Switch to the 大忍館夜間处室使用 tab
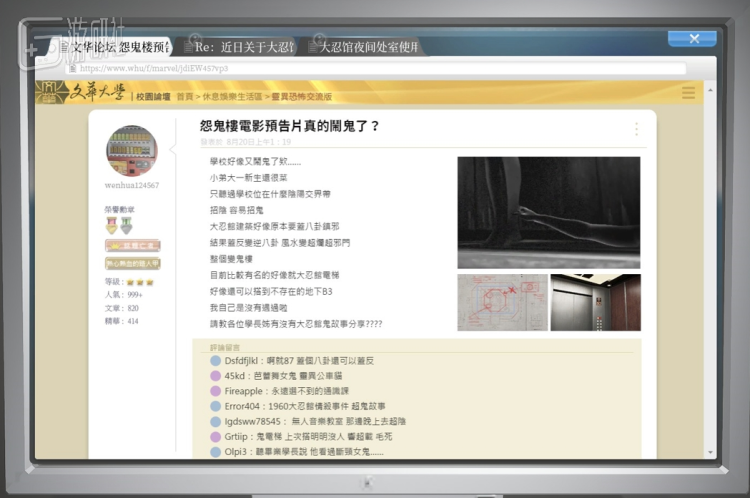This screenshot has width=750, height=498. click(x=368, y=47)
